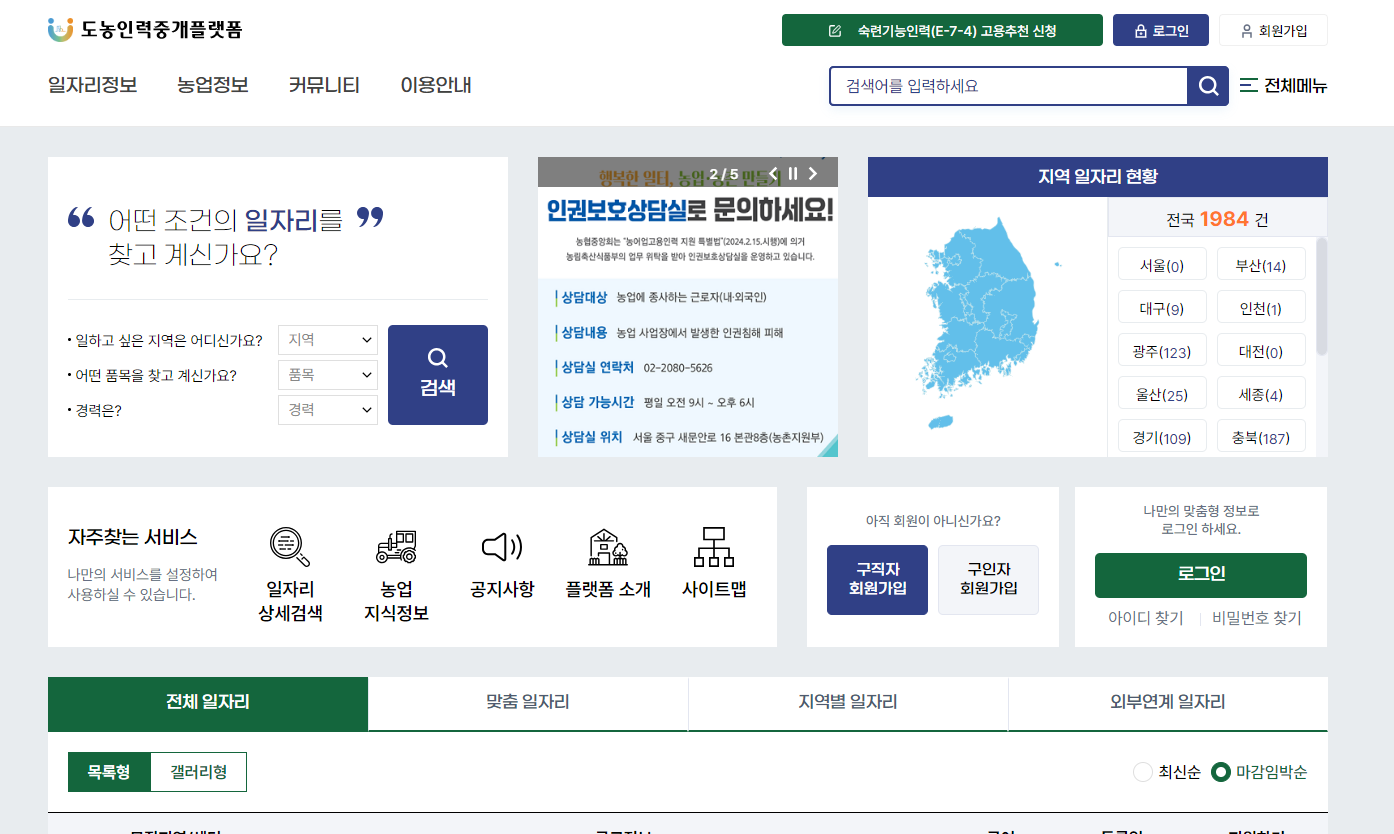
Task: Click the 구직자 회원가입 button
Action: tap(877, 580)
